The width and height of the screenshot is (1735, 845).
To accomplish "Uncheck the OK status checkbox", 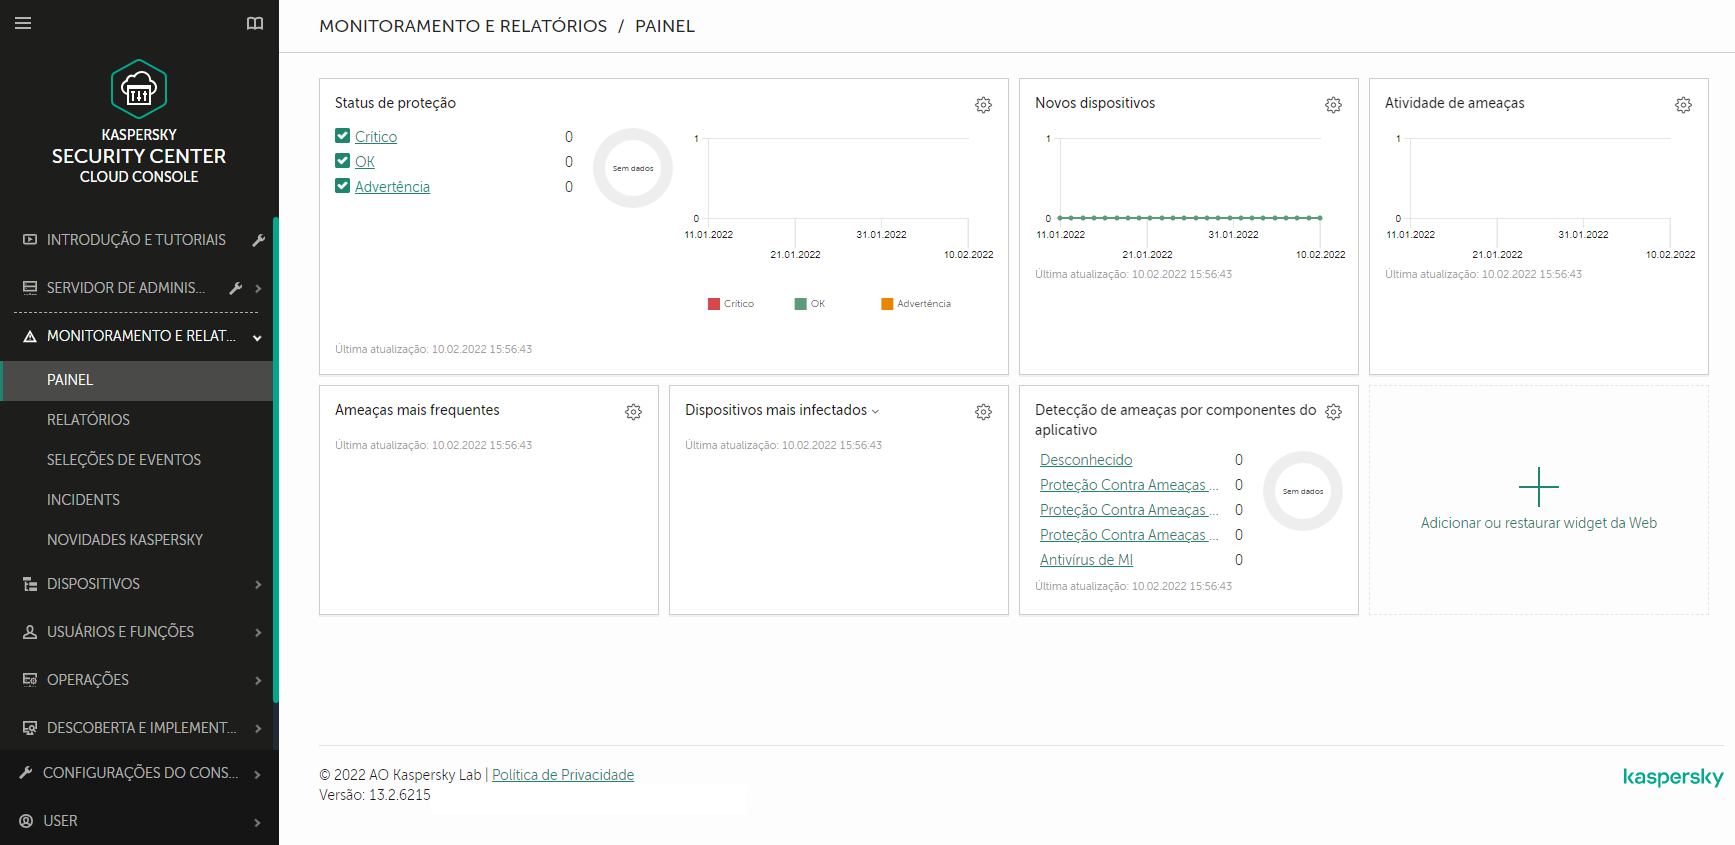I will point(343,161).
